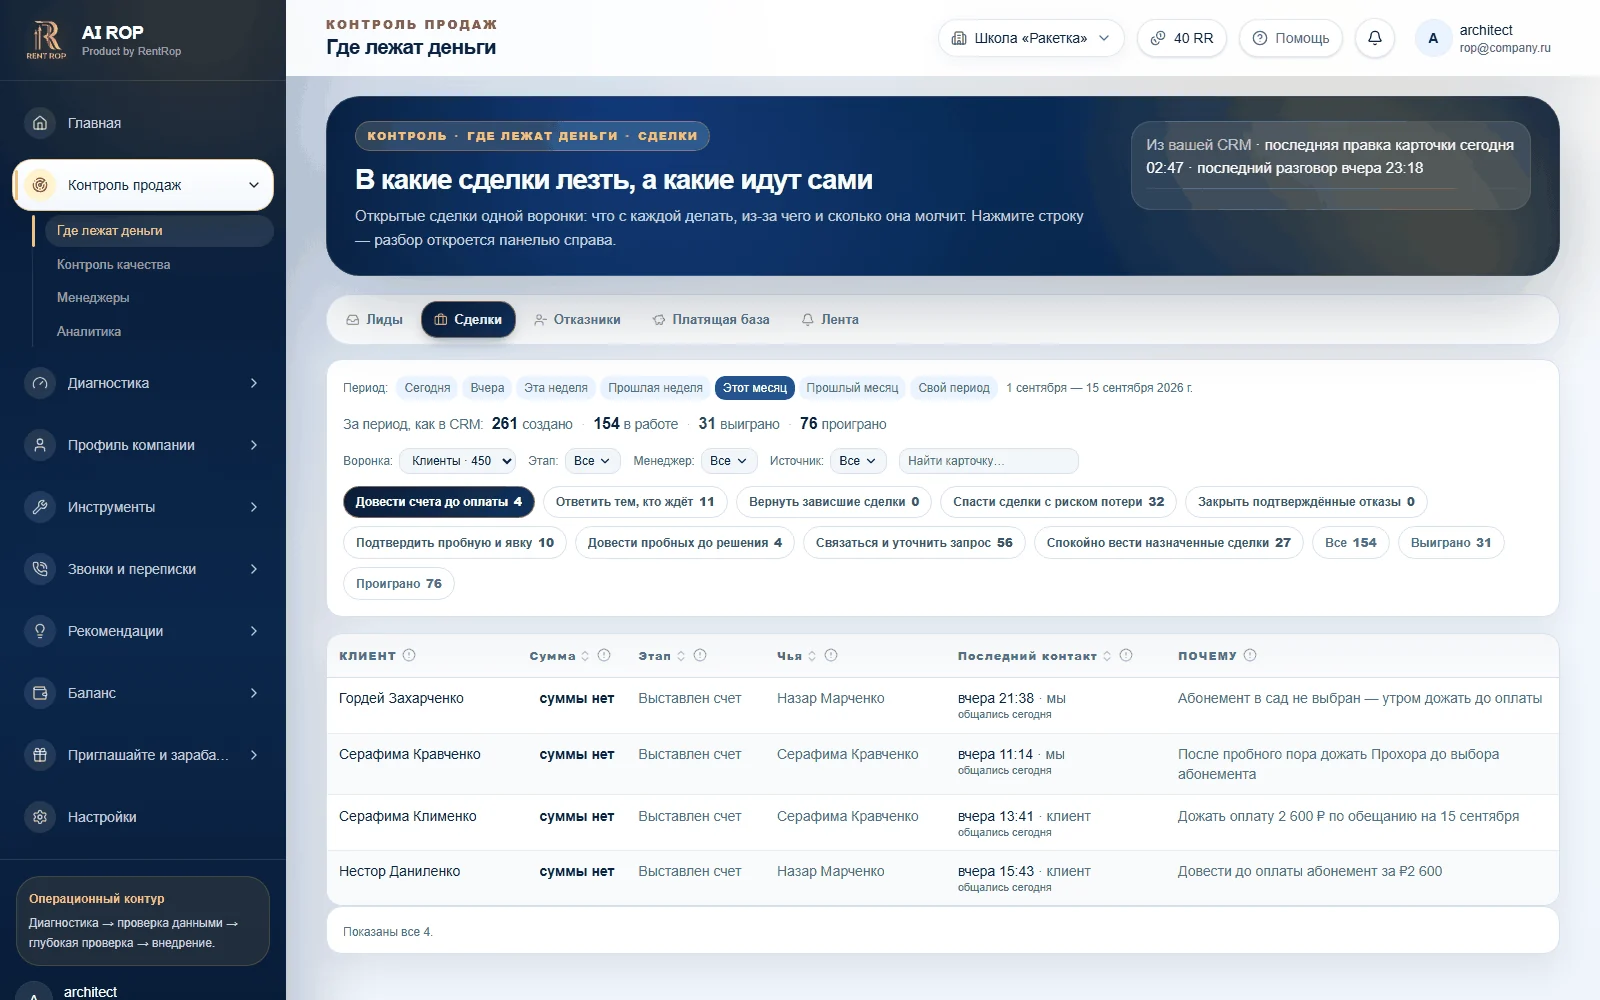Viewport: 1600px width, 1000px height.
Task: Filter by Подтвердить пробную и явку
Action: [x=455, y=543]
